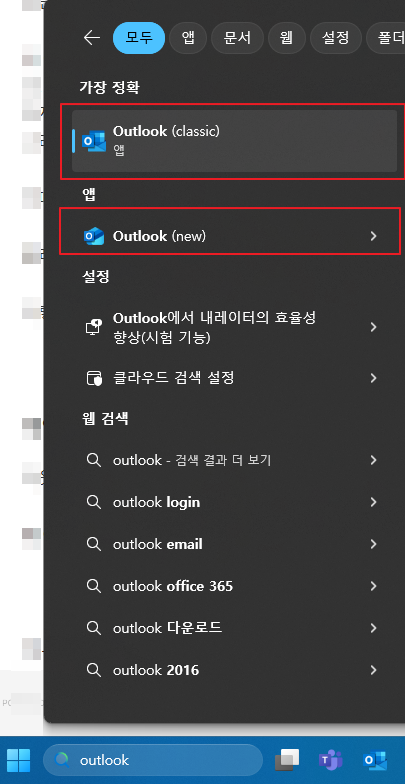
Task: Expand chevron for 'outlook - 검색 결과 더 보기'
Action: pyautogui.click(x=373, y=460)
